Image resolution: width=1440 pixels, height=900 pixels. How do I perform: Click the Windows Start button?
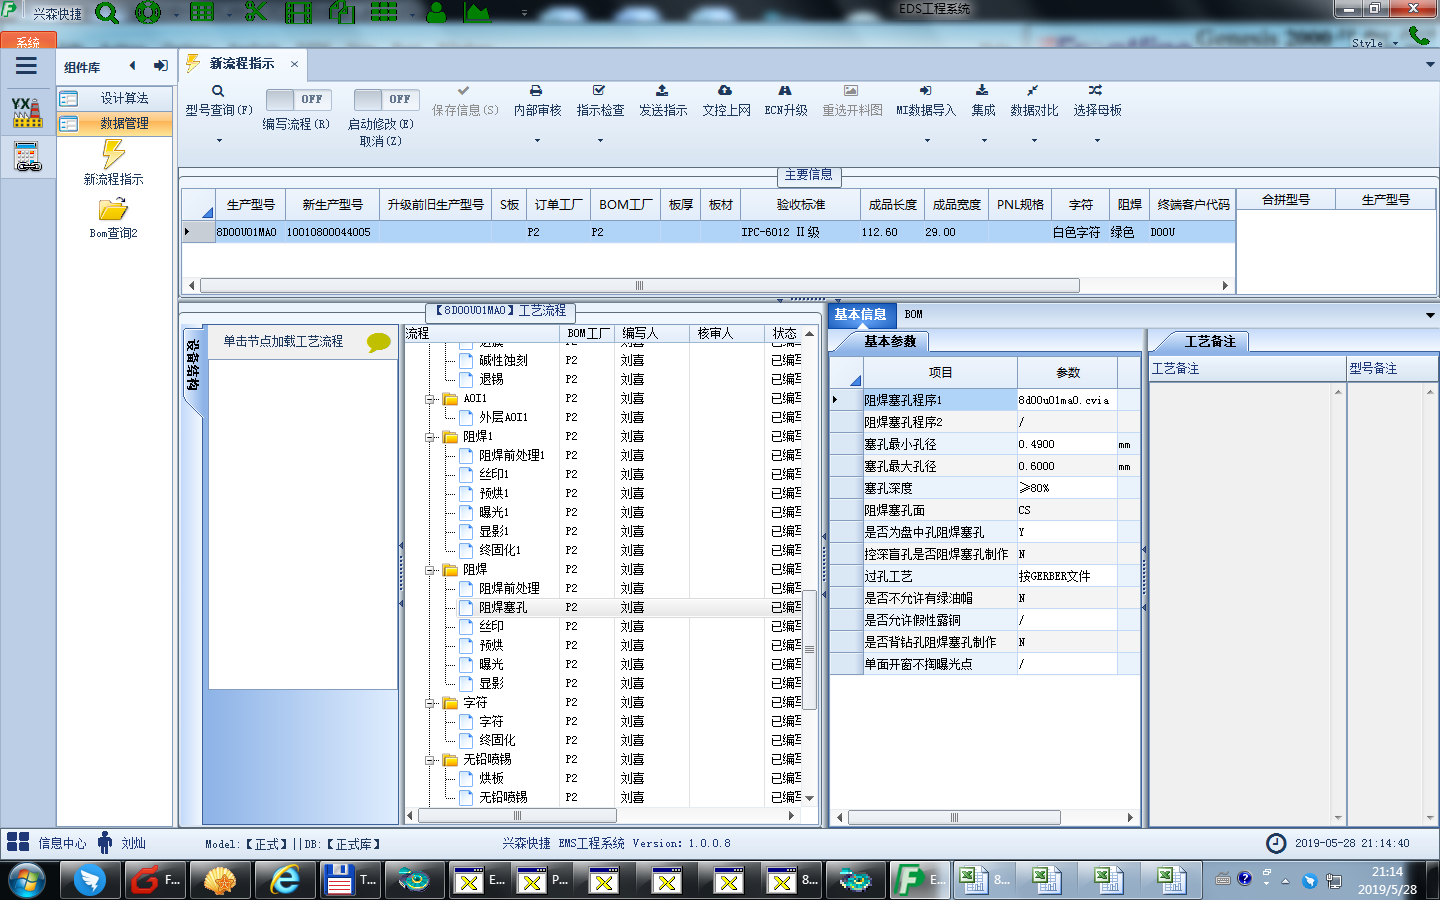coord(27,880)
